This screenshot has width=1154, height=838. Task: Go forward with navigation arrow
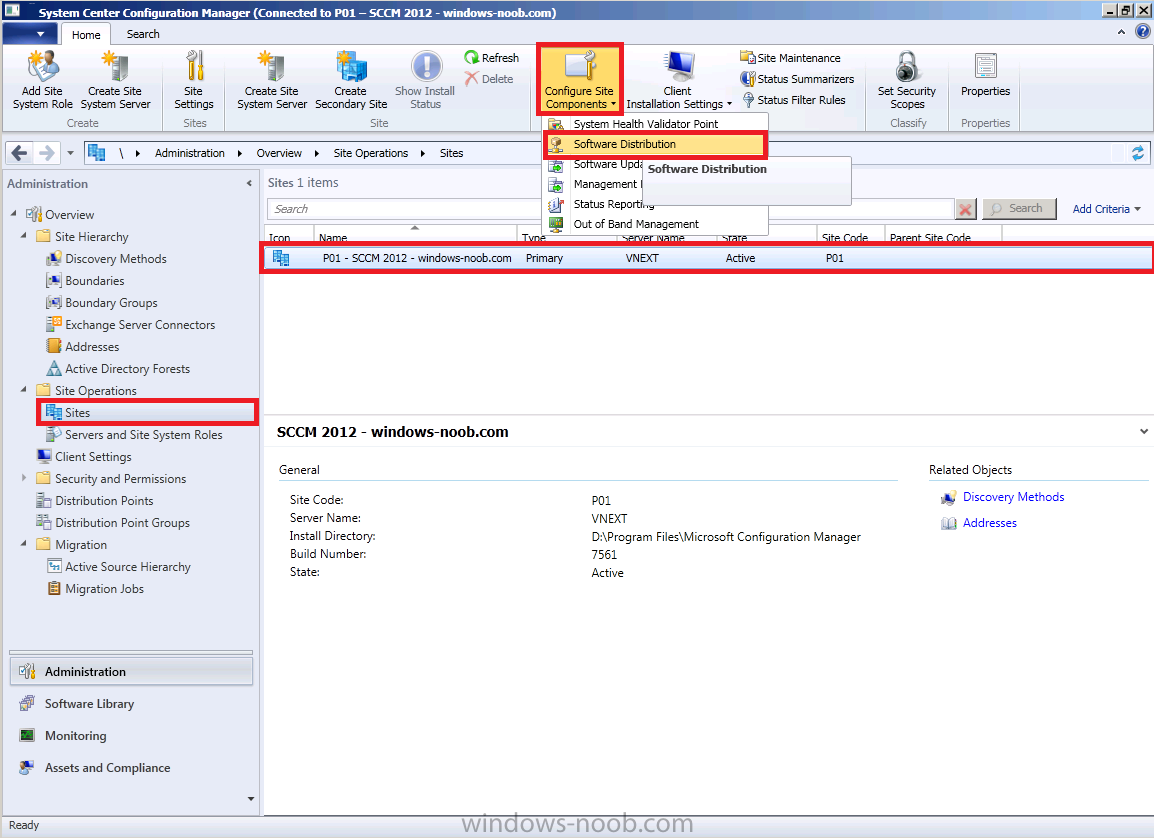tap(46, 153)
